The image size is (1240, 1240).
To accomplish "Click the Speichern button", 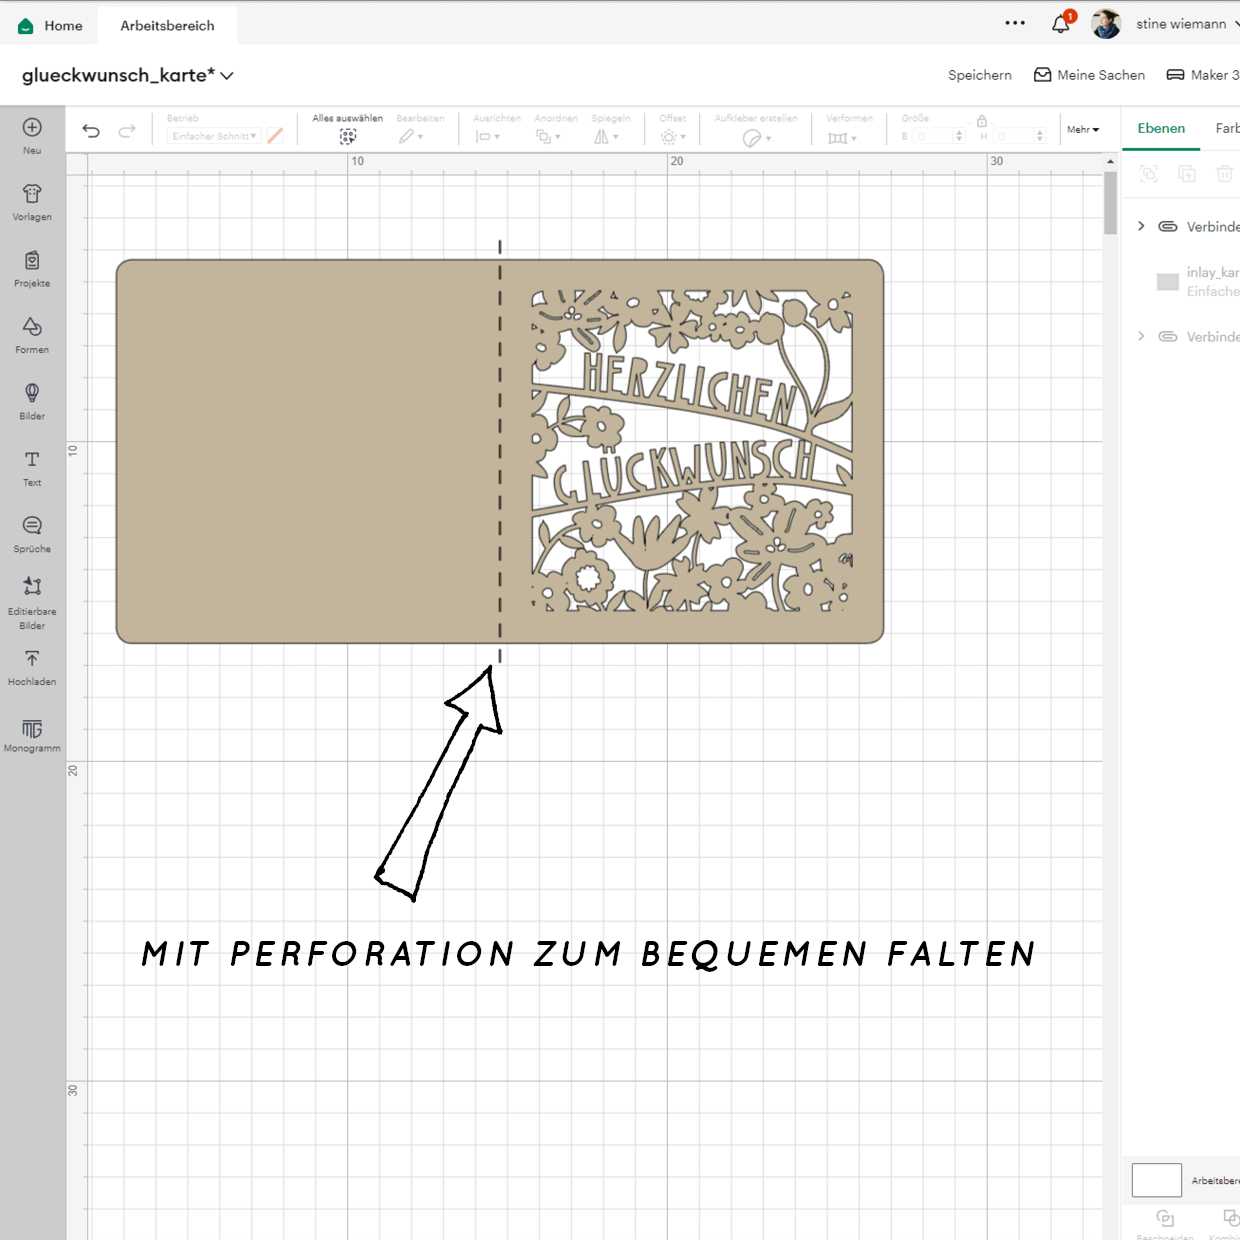I will 979,75.
